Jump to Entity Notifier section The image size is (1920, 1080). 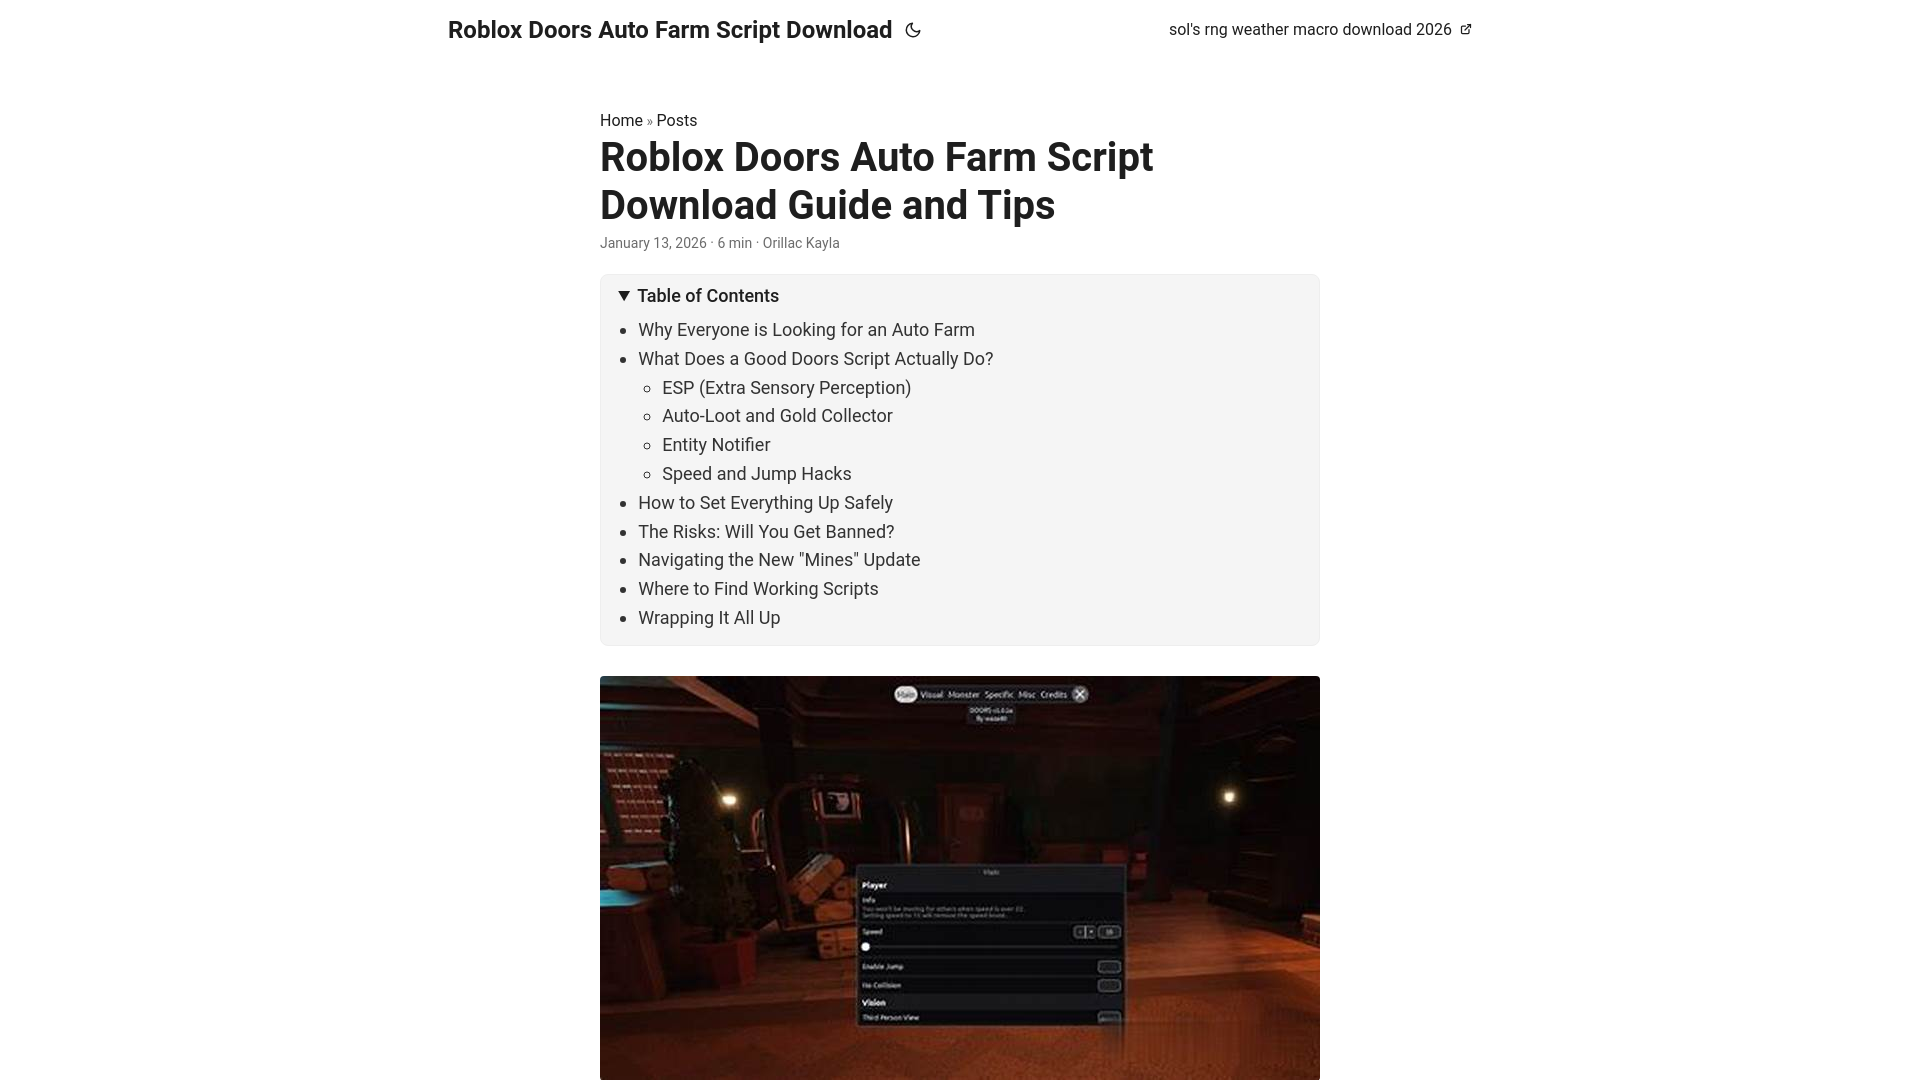(x=716, y=445)
